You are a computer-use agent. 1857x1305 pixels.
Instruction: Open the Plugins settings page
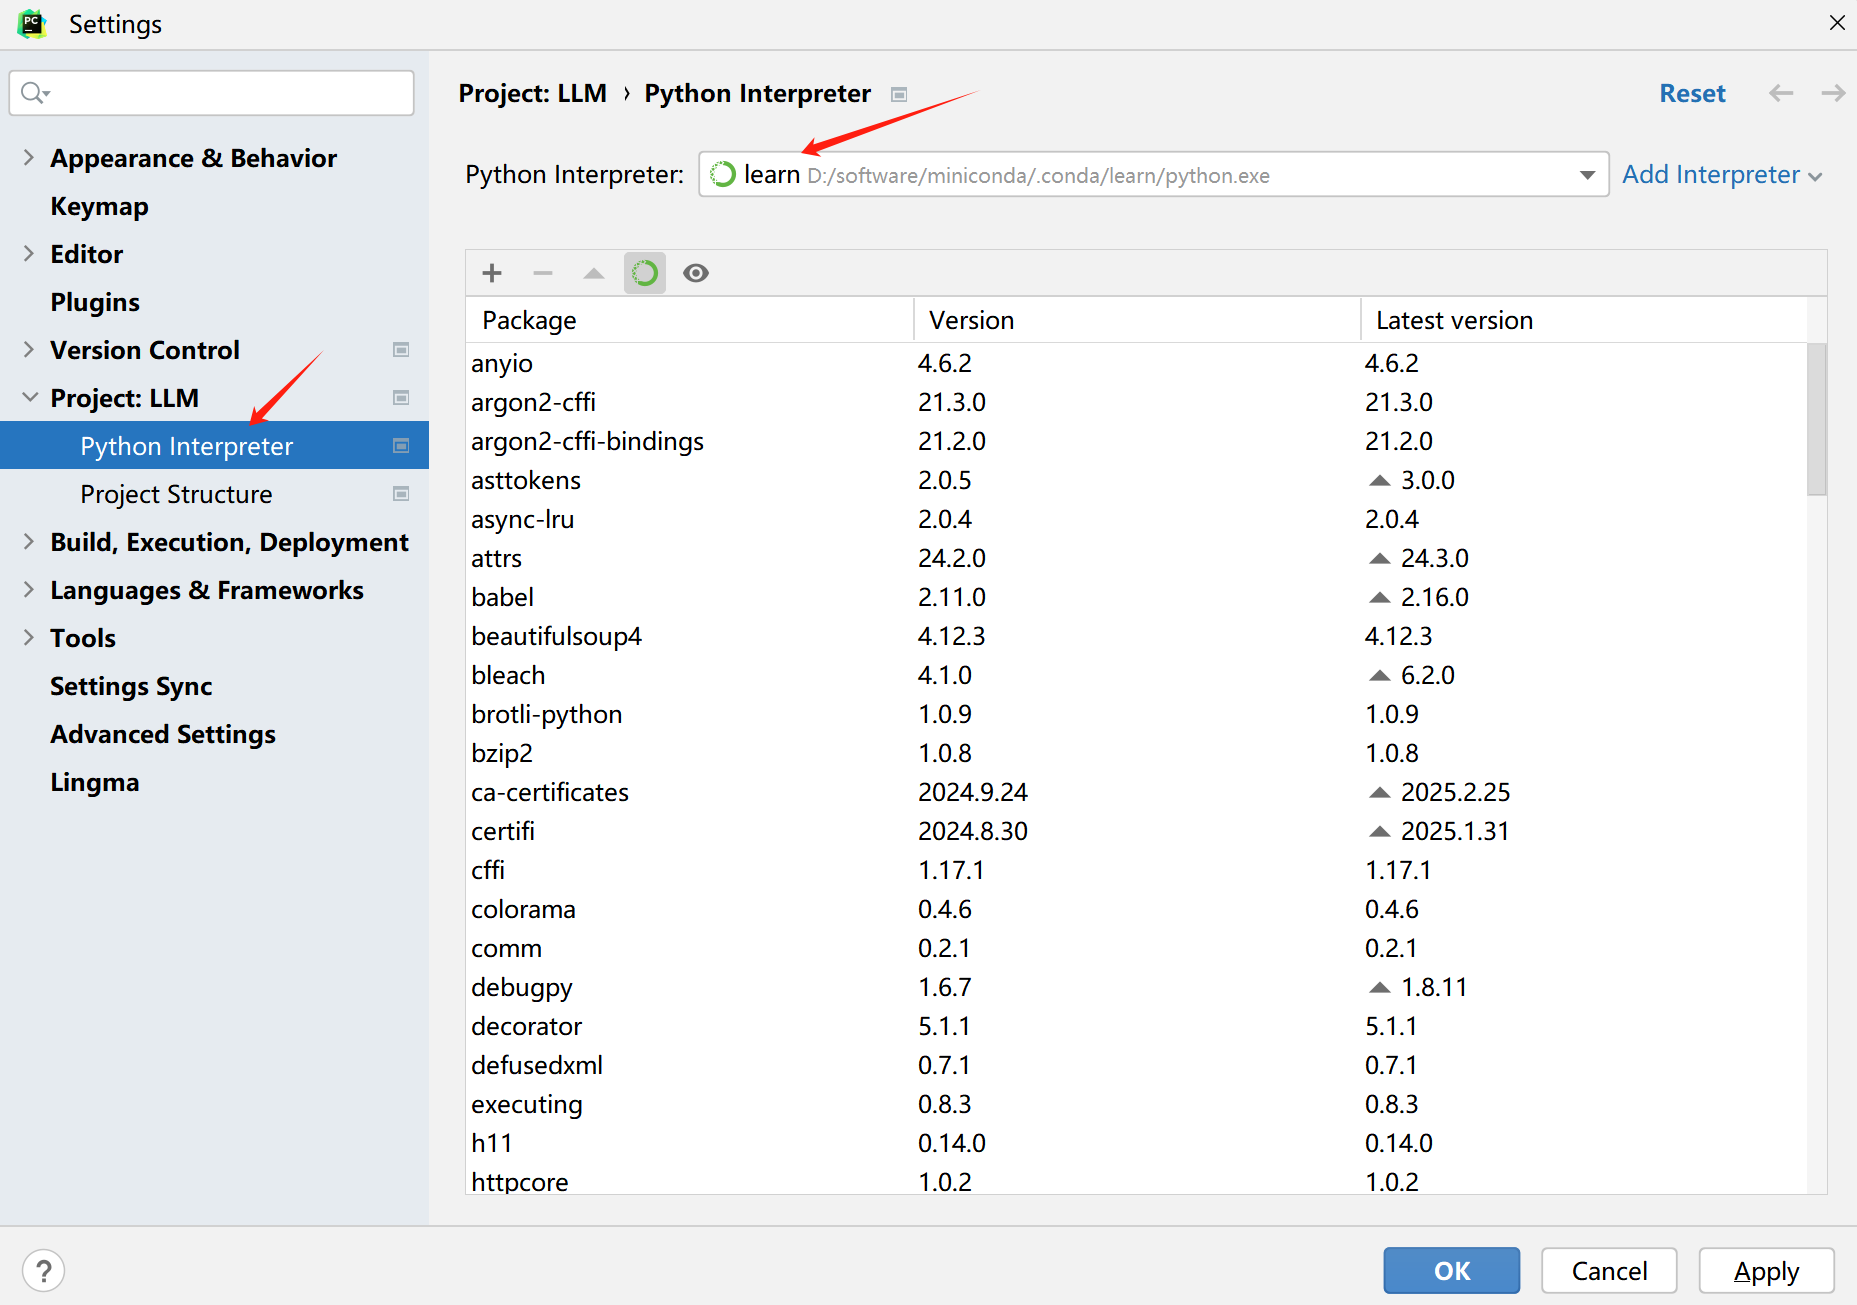(x=95, y=302)
